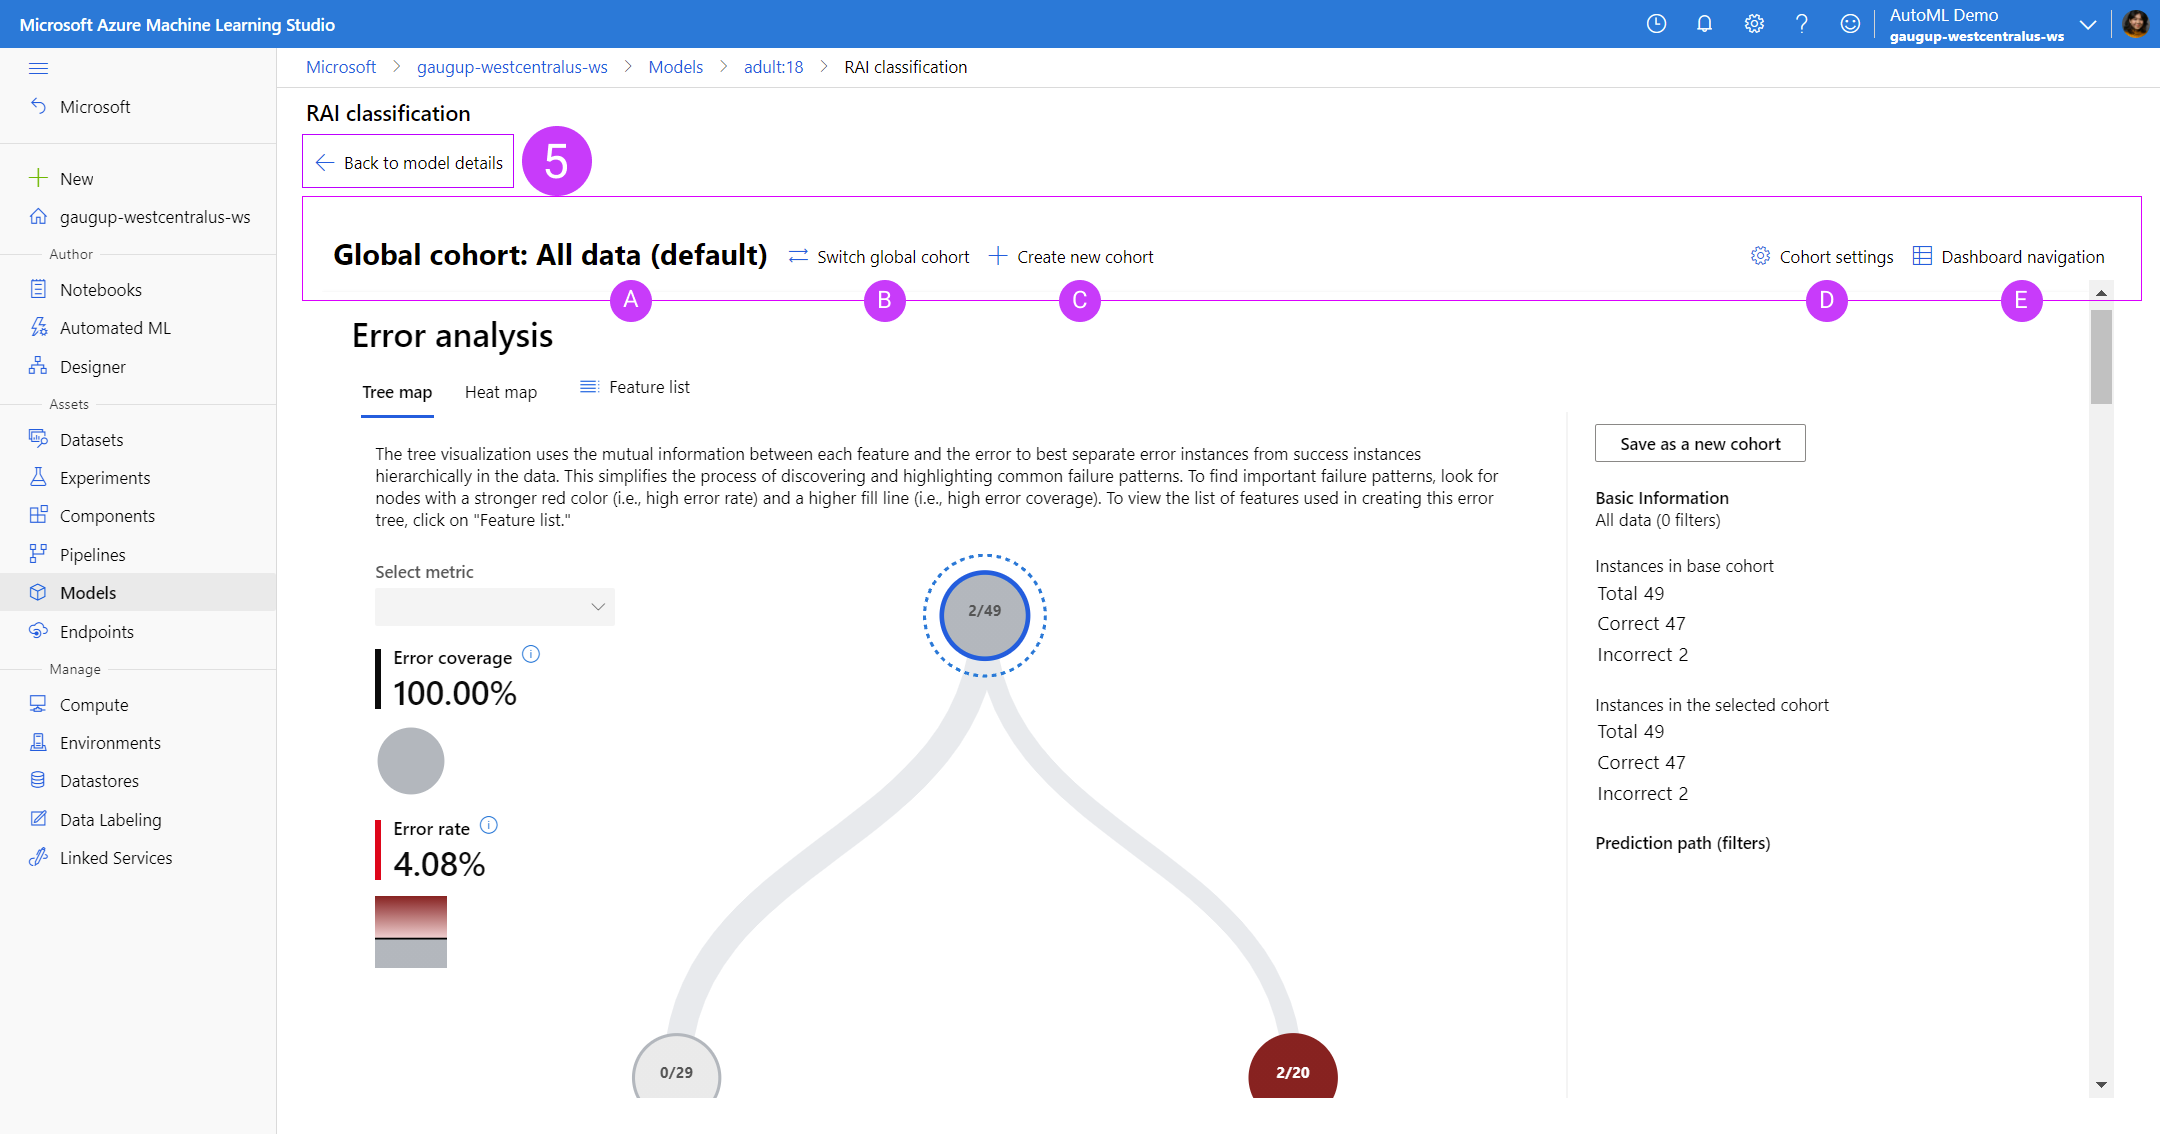Image resolution: width=2160 pixels, height=1134 pixels.
Task: Click the adult:18 breadcrumb link
Action: (773, 67)
